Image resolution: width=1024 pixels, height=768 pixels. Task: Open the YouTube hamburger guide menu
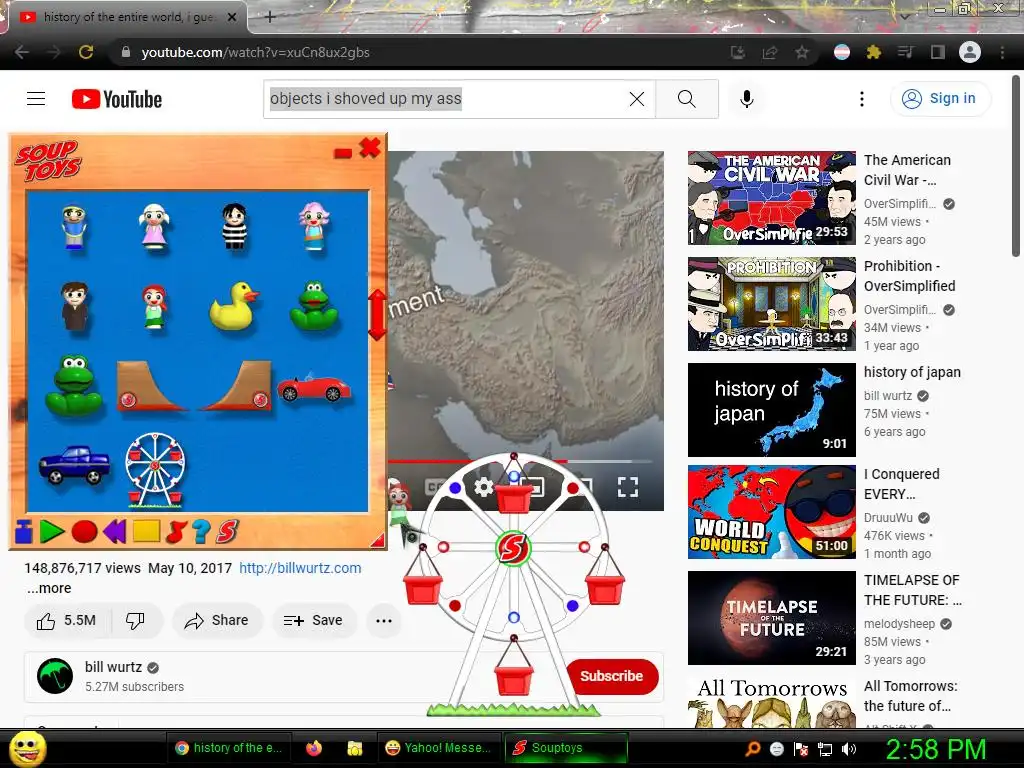point(36,99)
